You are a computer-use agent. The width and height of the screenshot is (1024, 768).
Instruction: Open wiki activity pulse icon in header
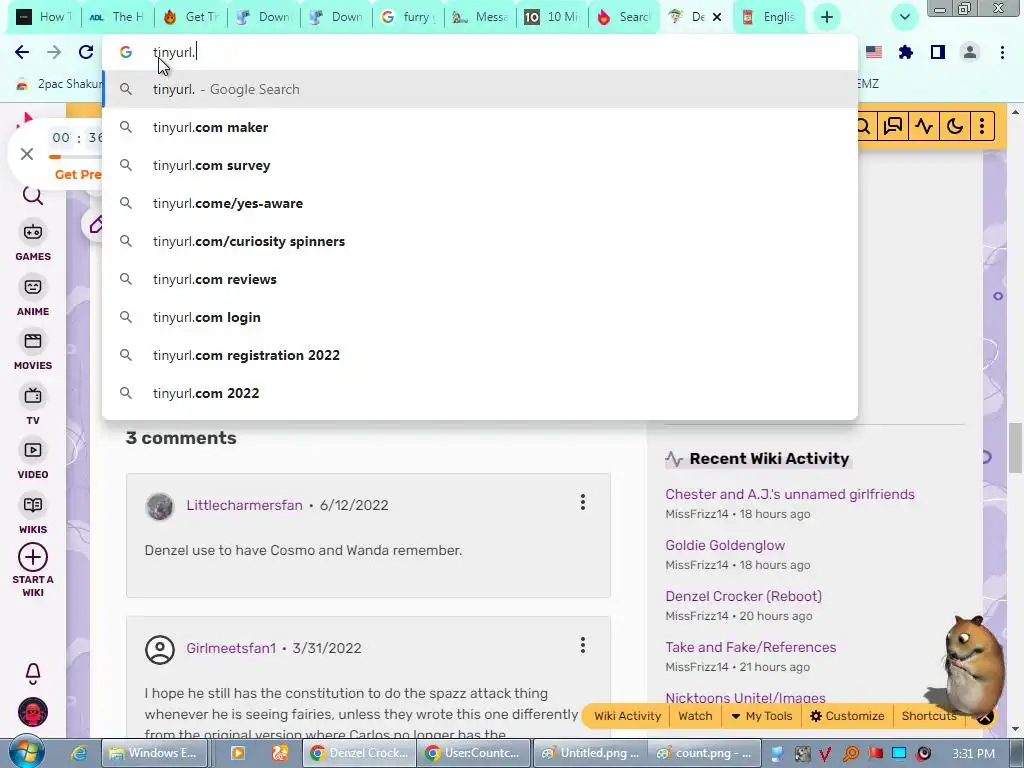(923, 125)
